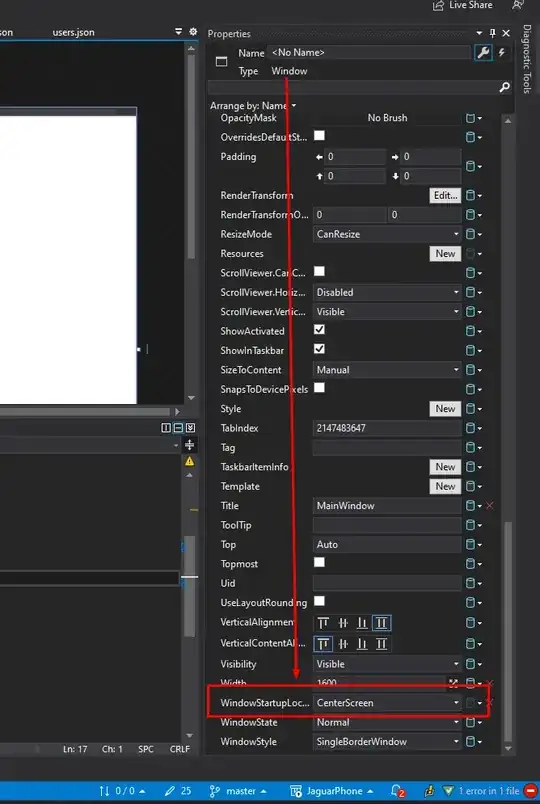Click the New button for Resources
The height and width of the screenshot is (804, 540).
click(445, 254)
